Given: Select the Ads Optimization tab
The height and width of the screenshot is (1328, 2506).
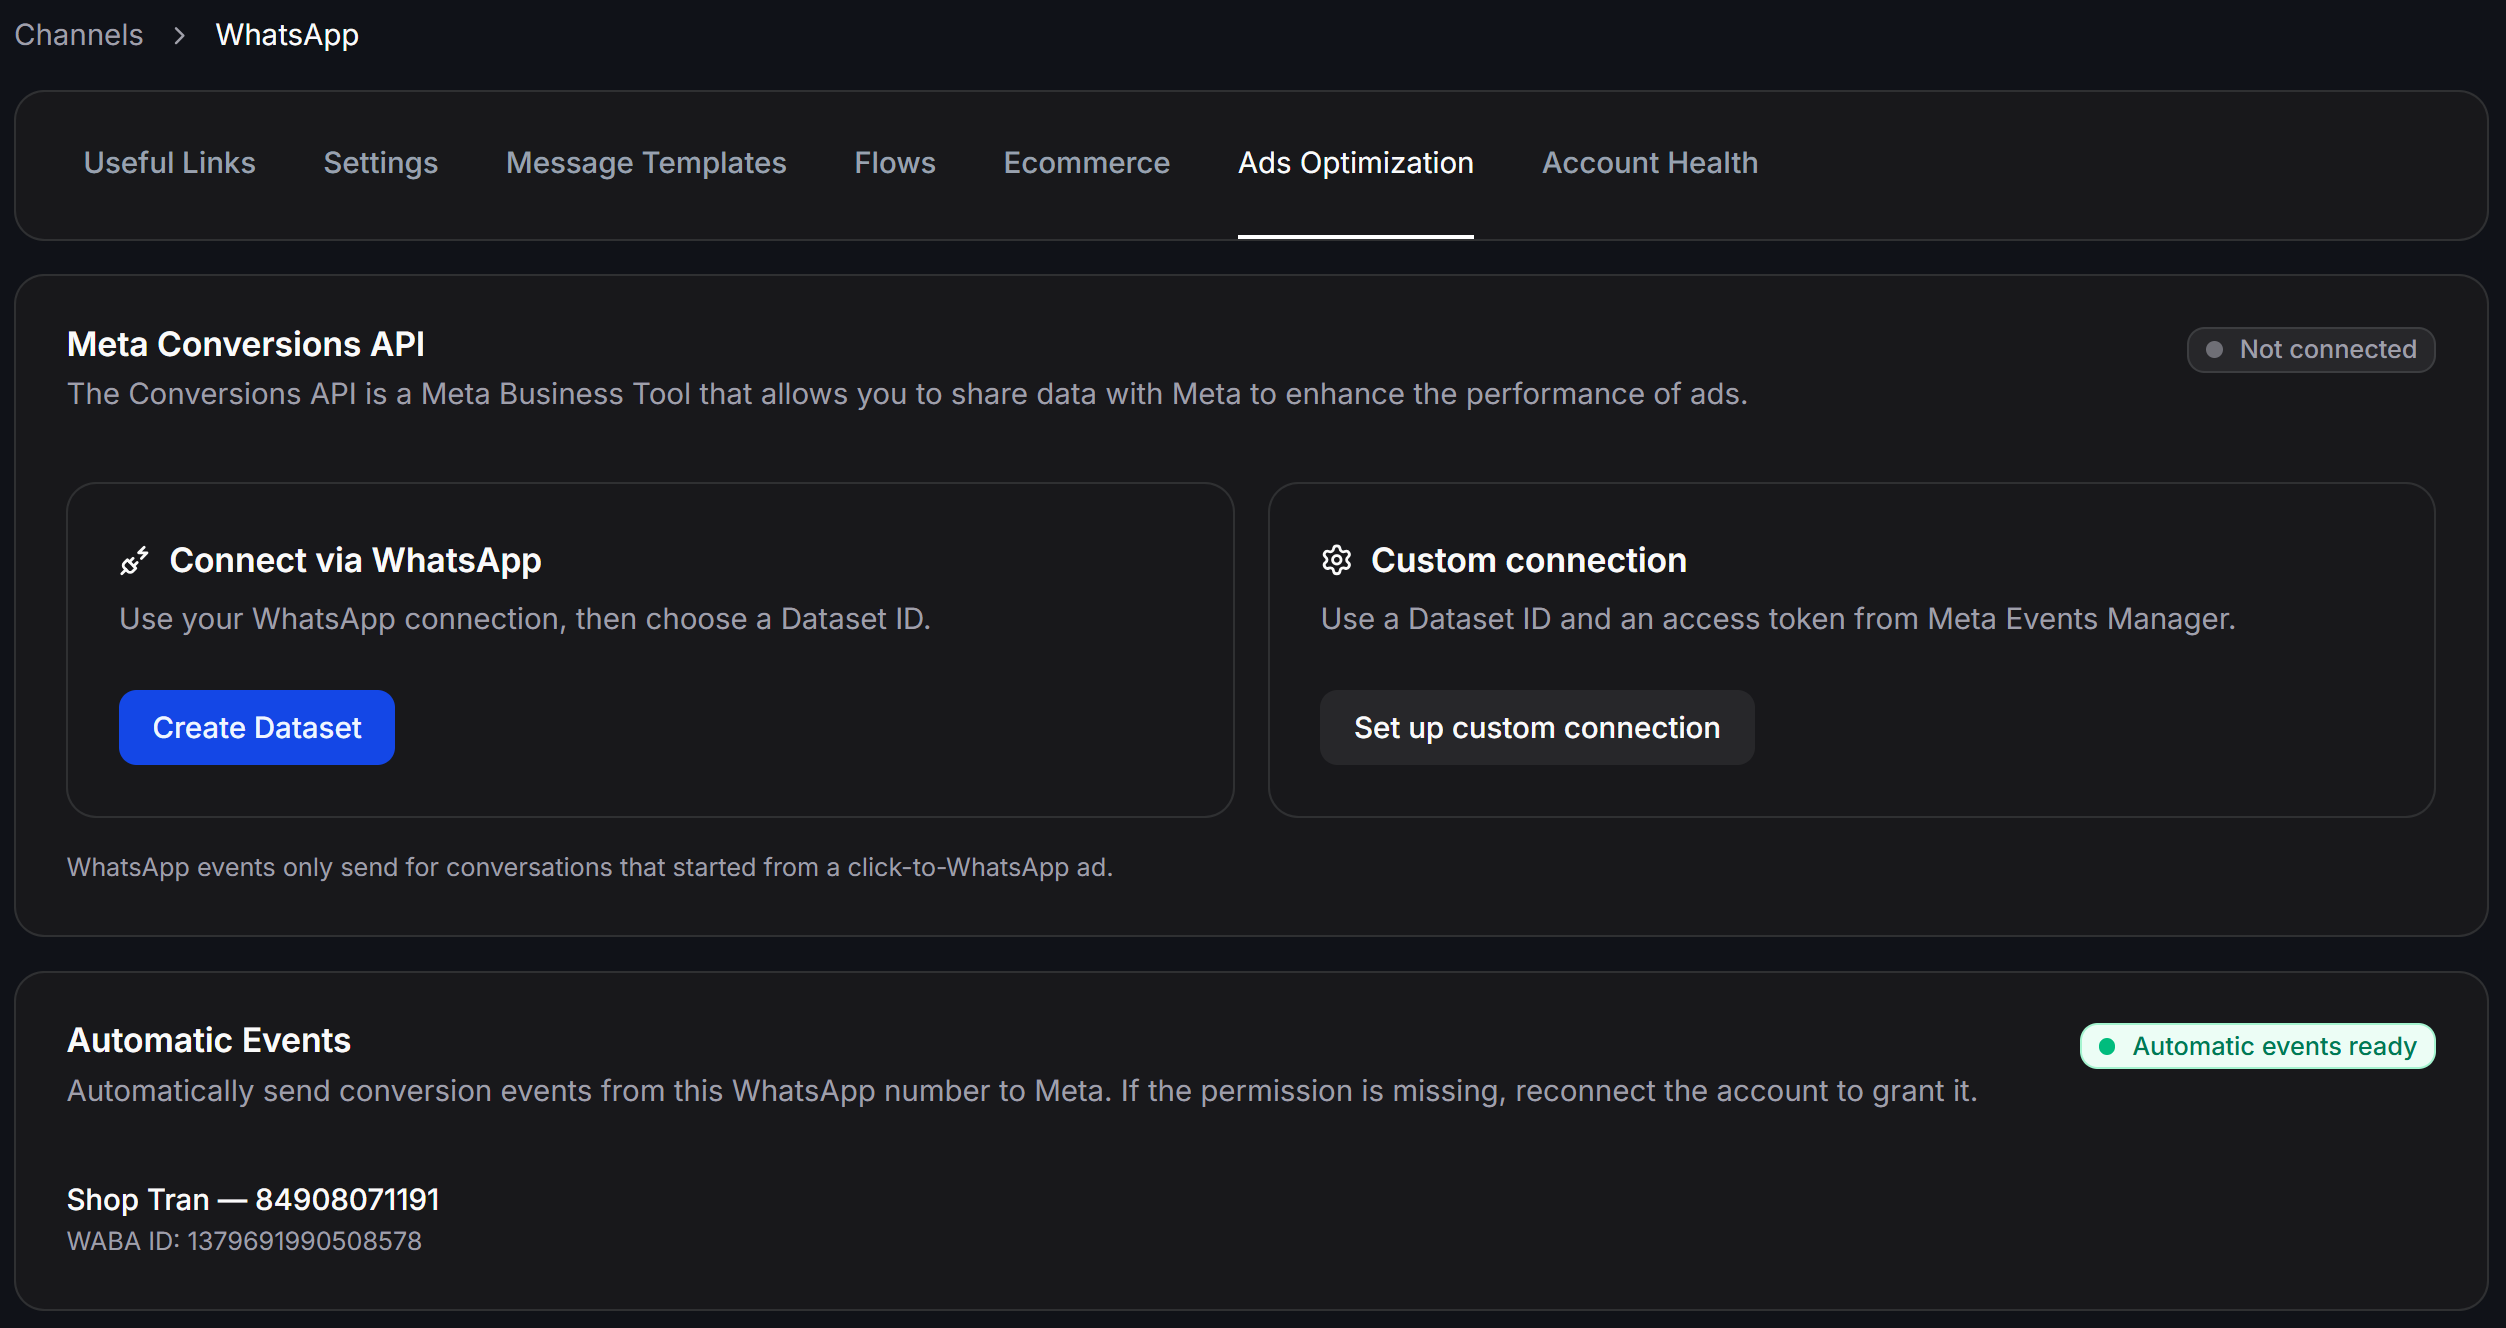Looking at the screenshot, I should [x=1356, y=163].
